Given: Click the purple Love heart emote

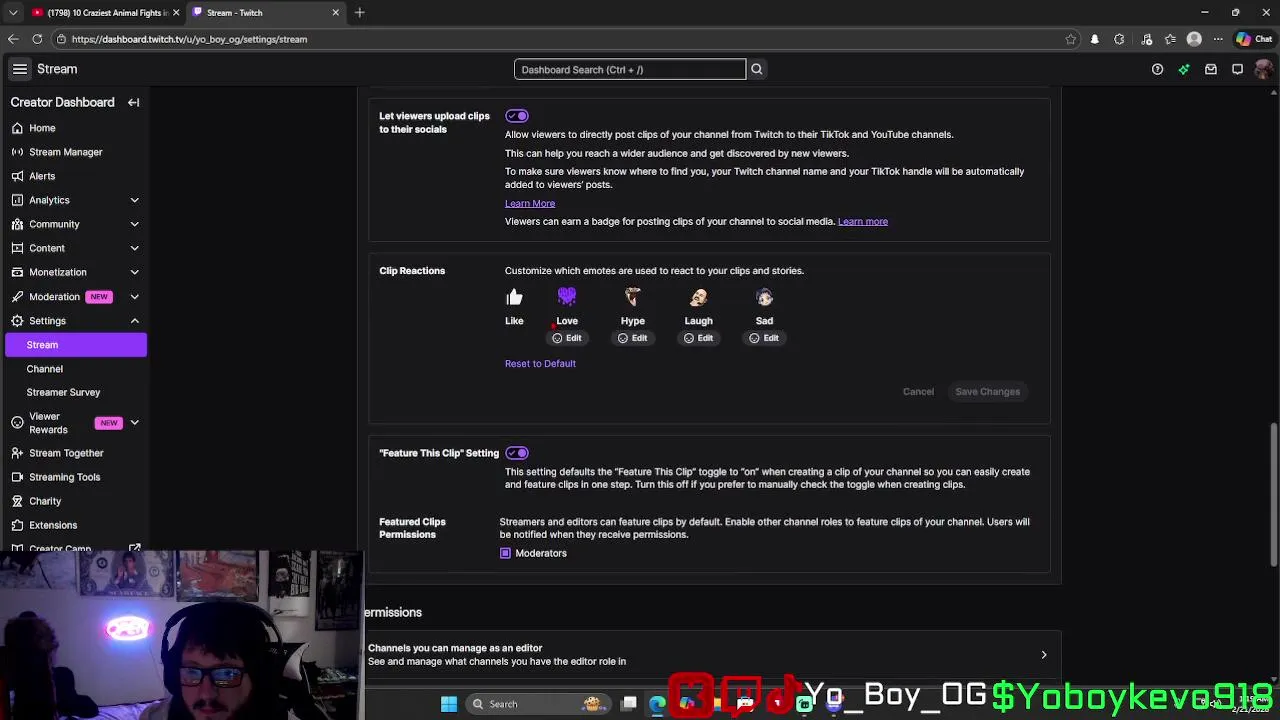Looking at the screenshot, I should (567, 296).
